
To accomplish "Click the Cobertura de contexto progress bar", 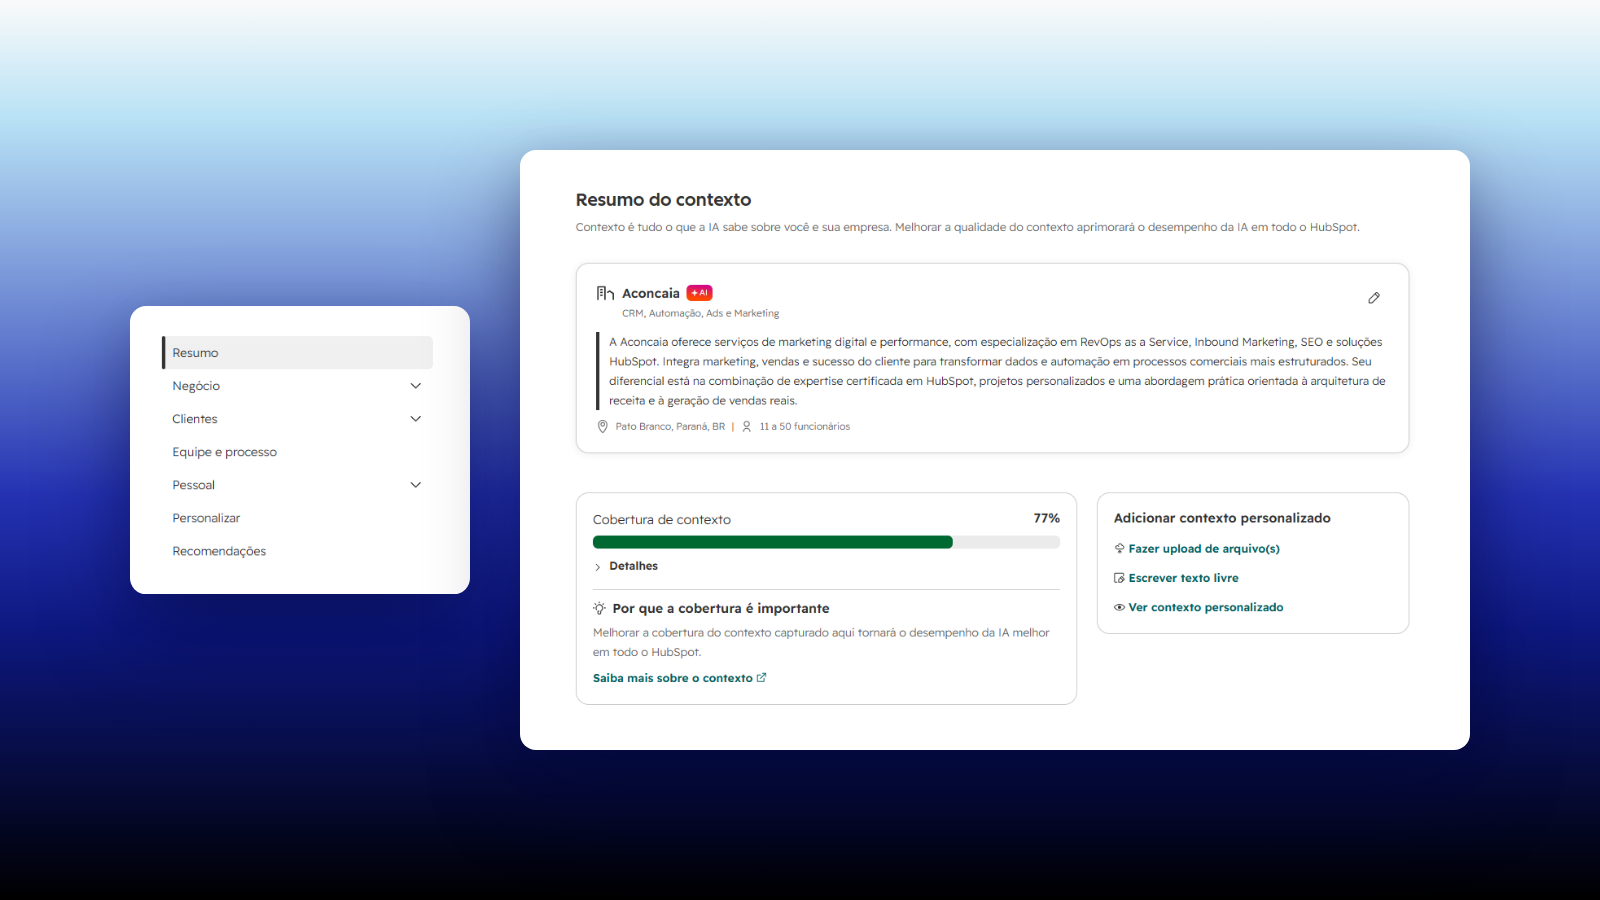I will 826,542.
